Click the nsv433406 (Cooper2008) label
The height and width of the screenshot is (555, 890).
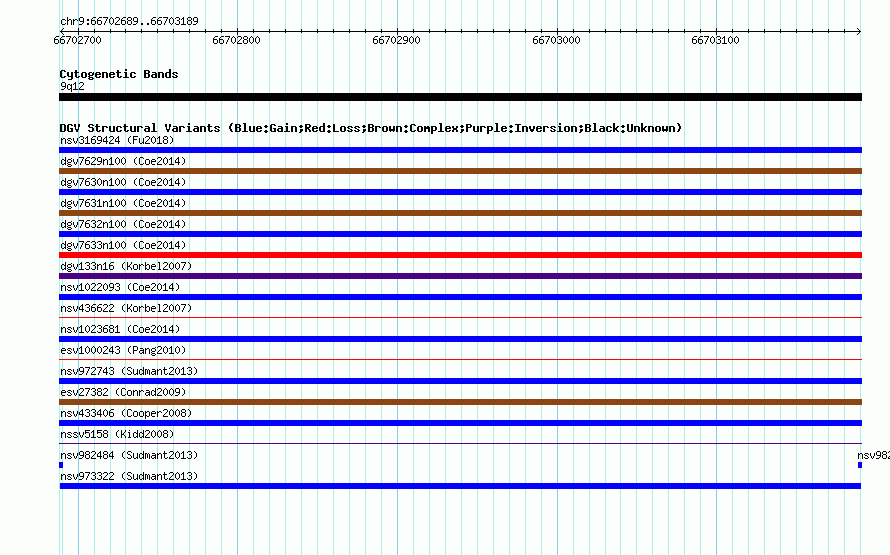pyautogui.click(x=126, y=413)
